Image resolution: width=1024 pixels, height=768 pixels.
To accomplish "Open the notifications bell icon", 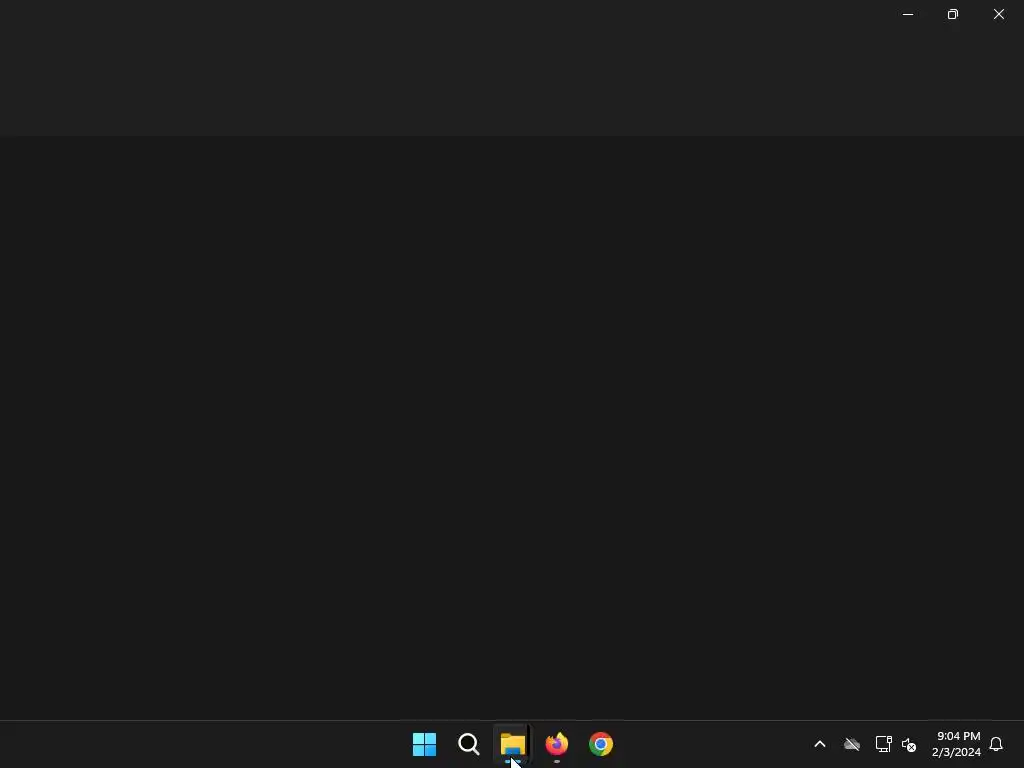I will [996, 744].
